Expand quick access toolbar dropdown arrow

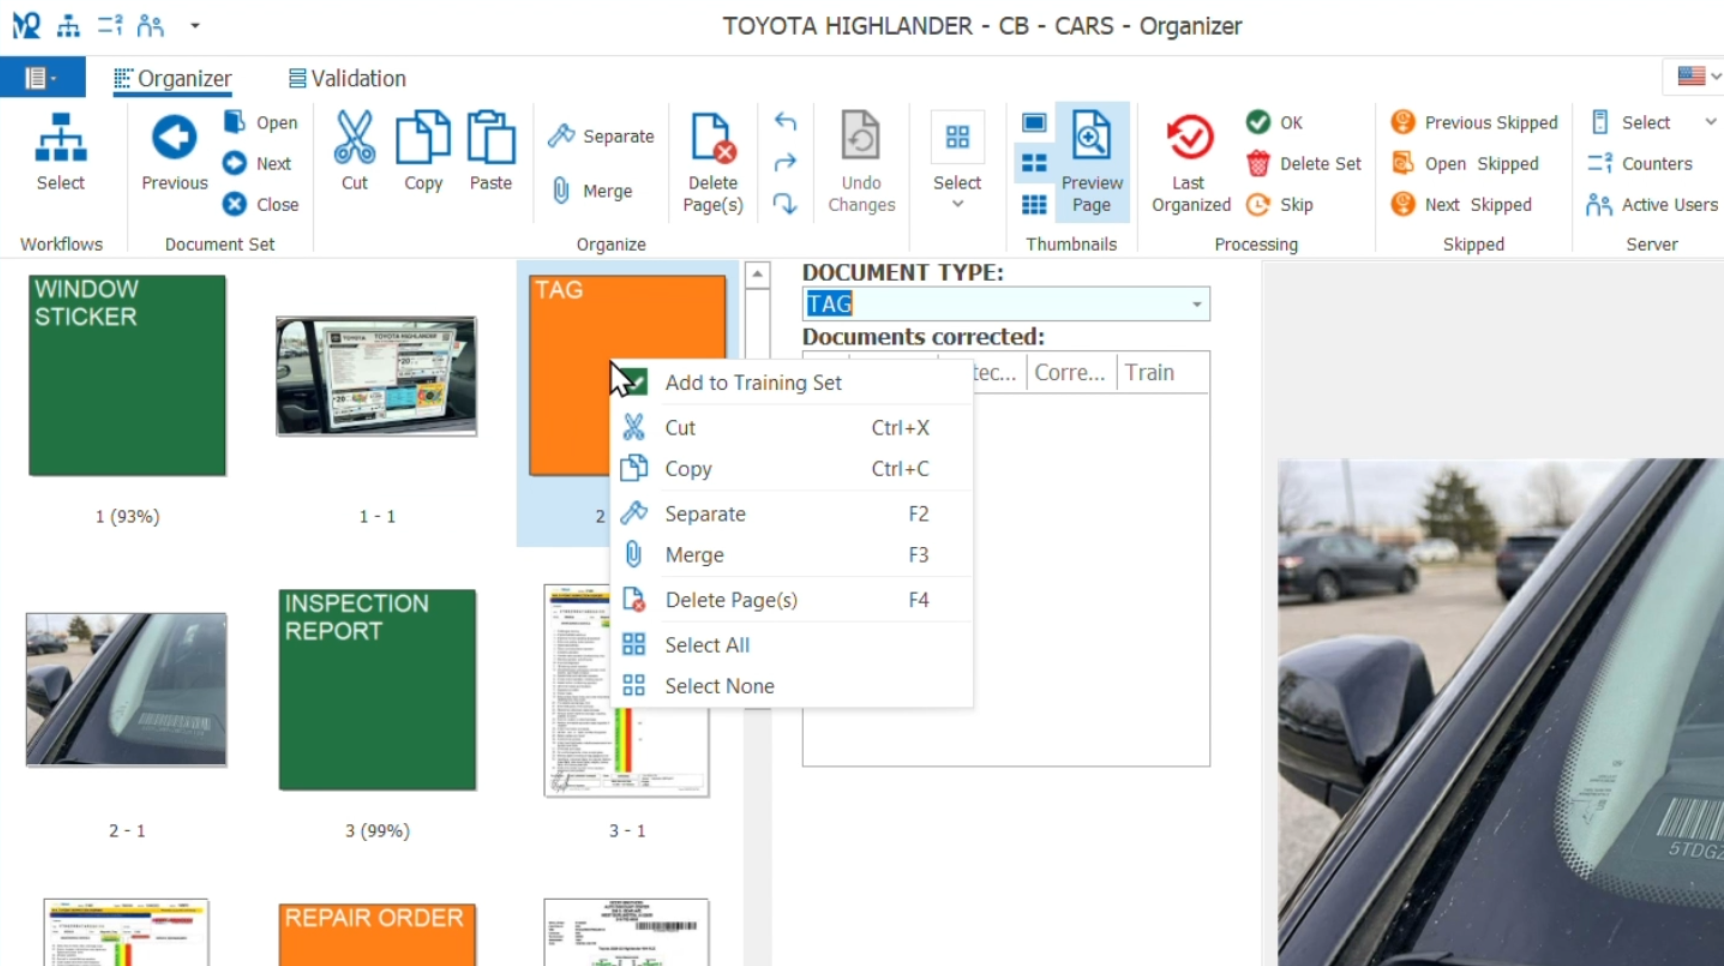195,26
